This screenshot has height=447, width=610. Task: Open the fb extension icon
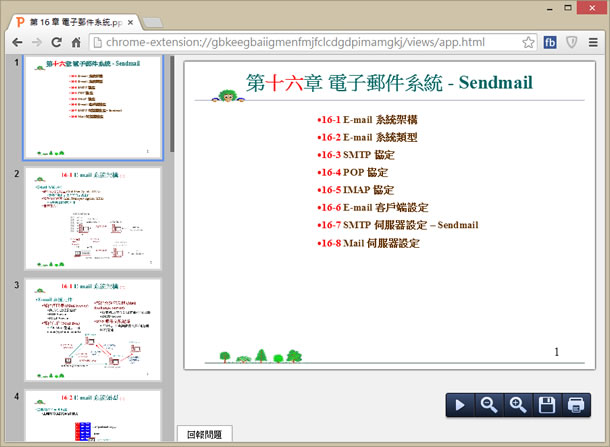tap(550, 42)
